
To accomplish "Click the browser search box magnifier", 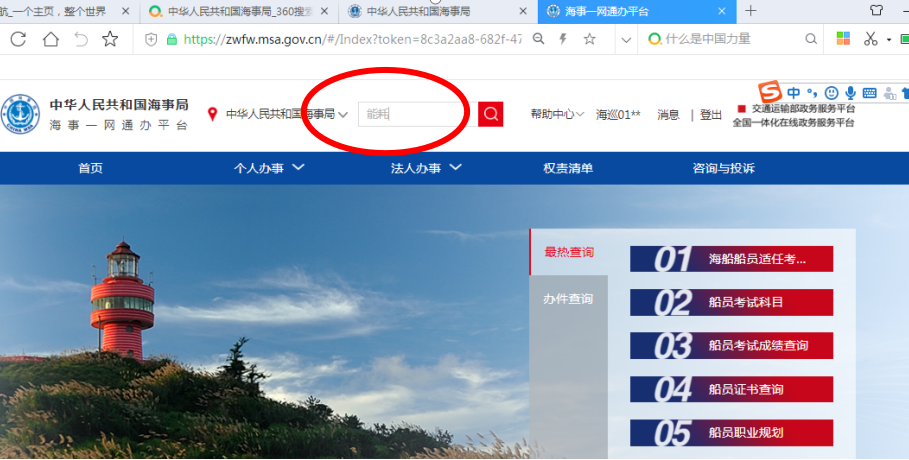I will tap(811, 39).
